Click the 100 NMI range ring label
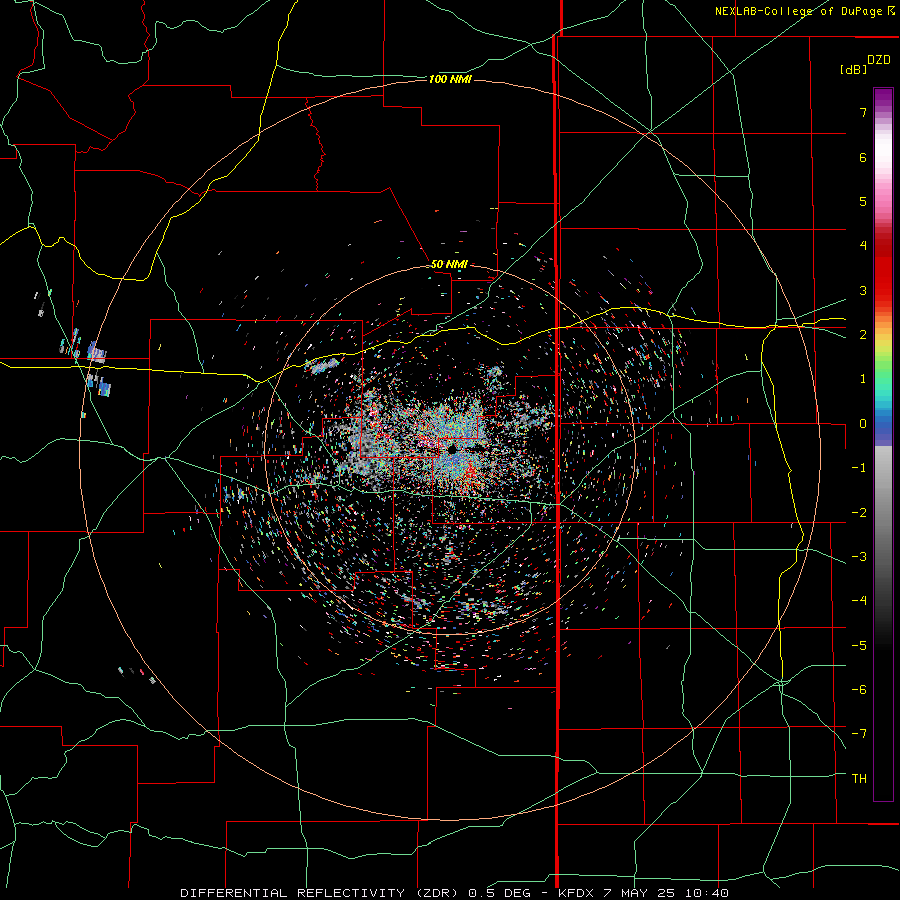 [x=450, y=79]
